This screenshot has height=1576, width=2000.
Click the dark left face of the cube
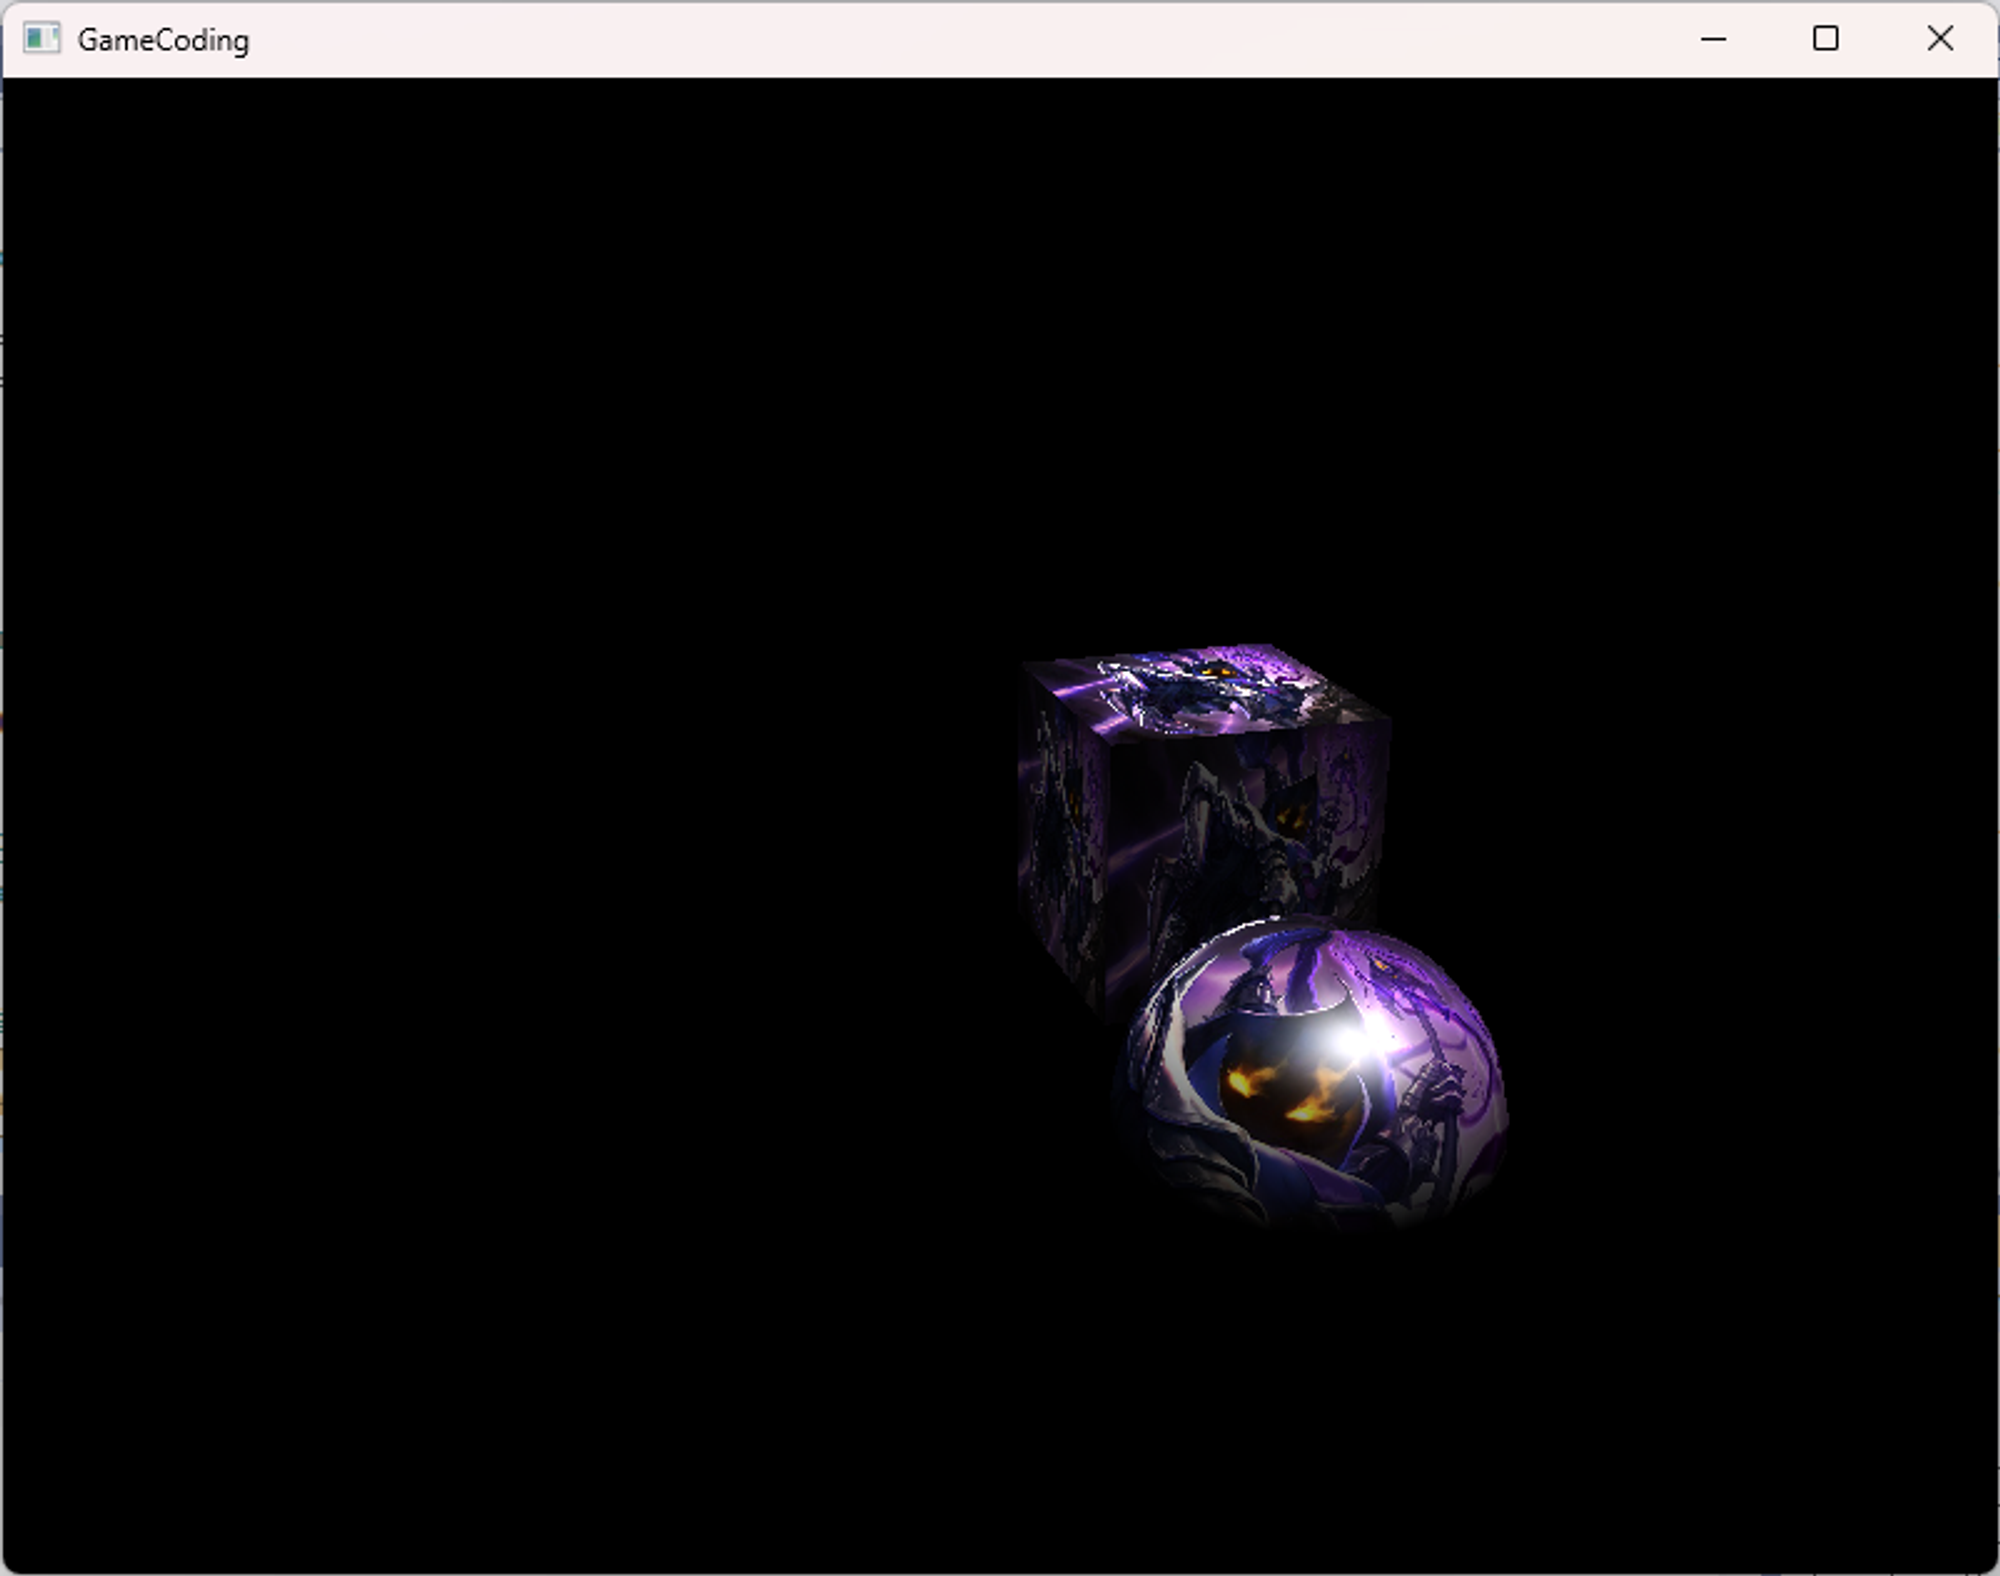pos(1062,840)
